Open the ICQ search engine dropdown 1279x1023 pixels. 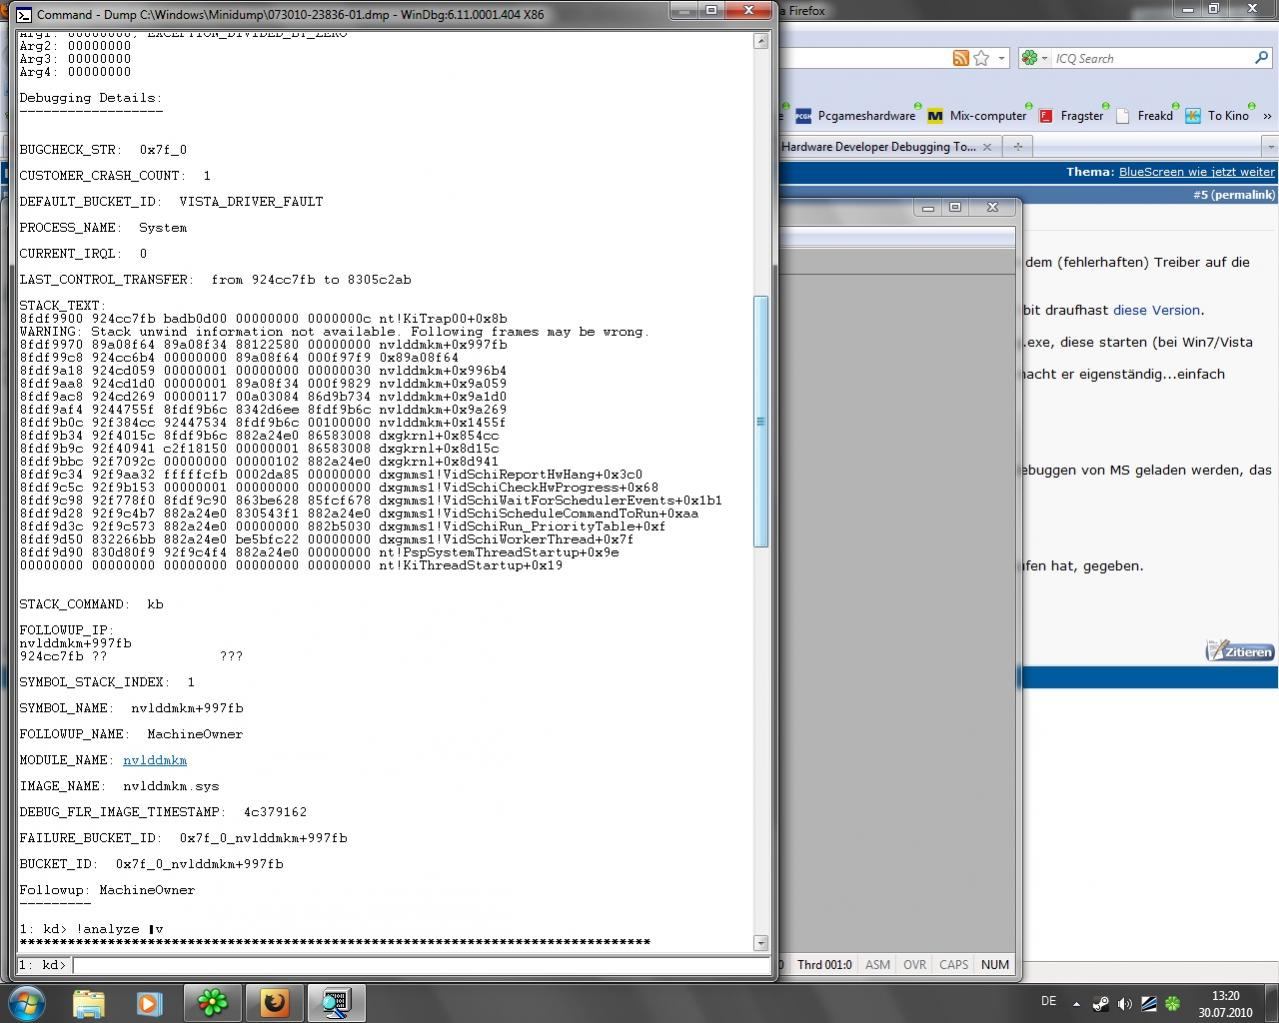click(x=1034, y=58)
